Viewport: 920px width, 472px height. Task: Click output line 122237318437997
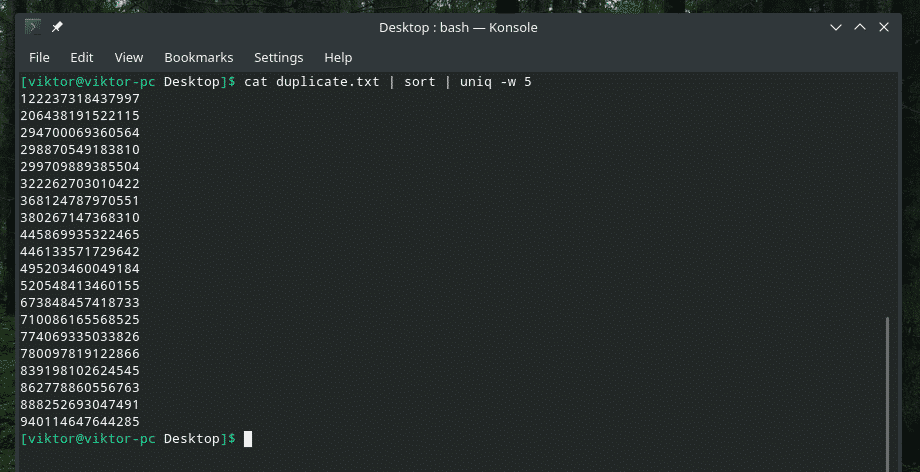80,98
